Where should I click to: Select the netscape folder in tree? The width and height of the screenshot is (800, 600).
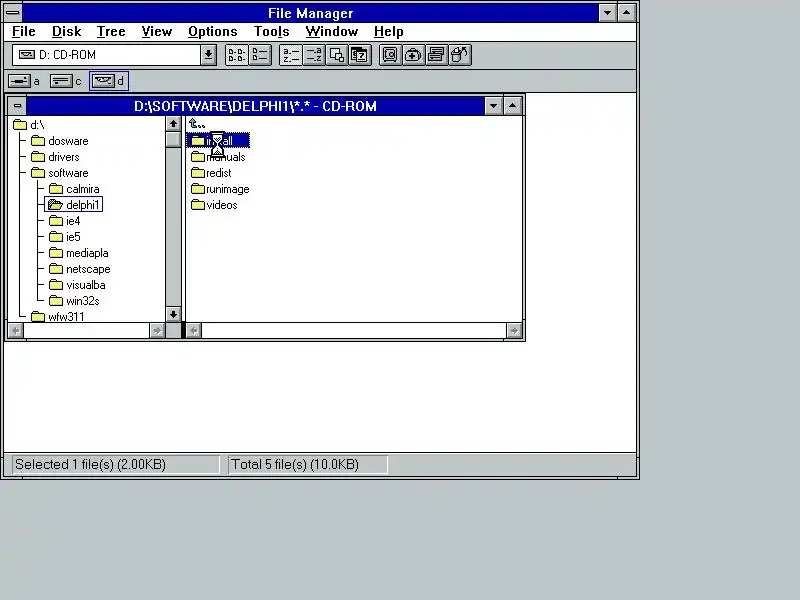click(80, 269)
